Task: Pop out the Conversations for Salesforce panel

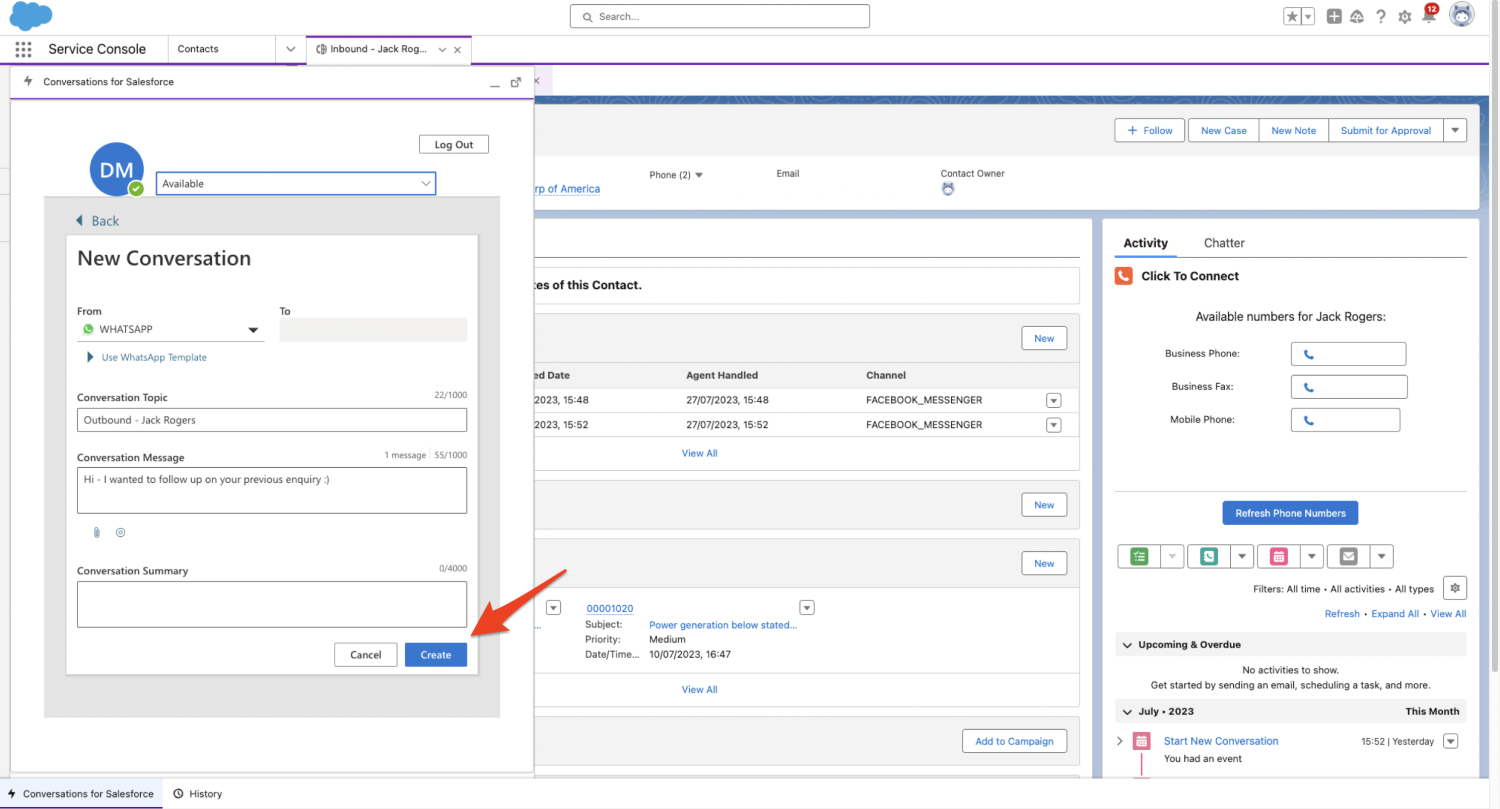Action: (x=516, y=83)
